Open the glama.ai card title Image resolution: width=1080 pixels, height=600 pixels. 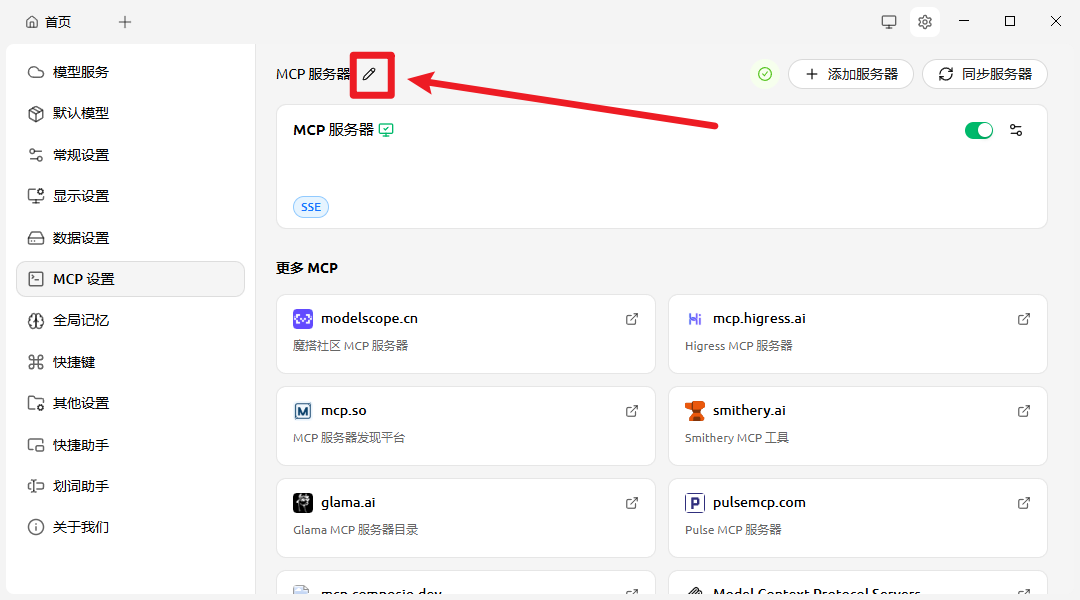click(x=348, y=502)
